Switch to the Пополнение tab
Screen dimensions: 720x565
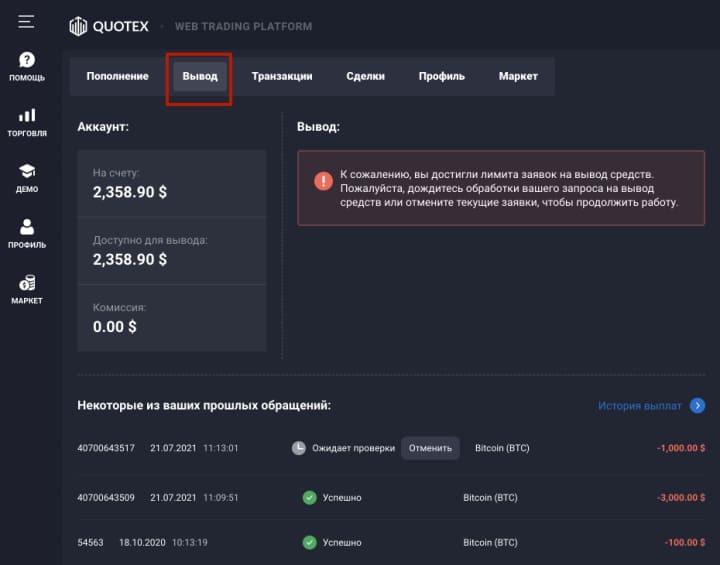(x=117, y=76)
